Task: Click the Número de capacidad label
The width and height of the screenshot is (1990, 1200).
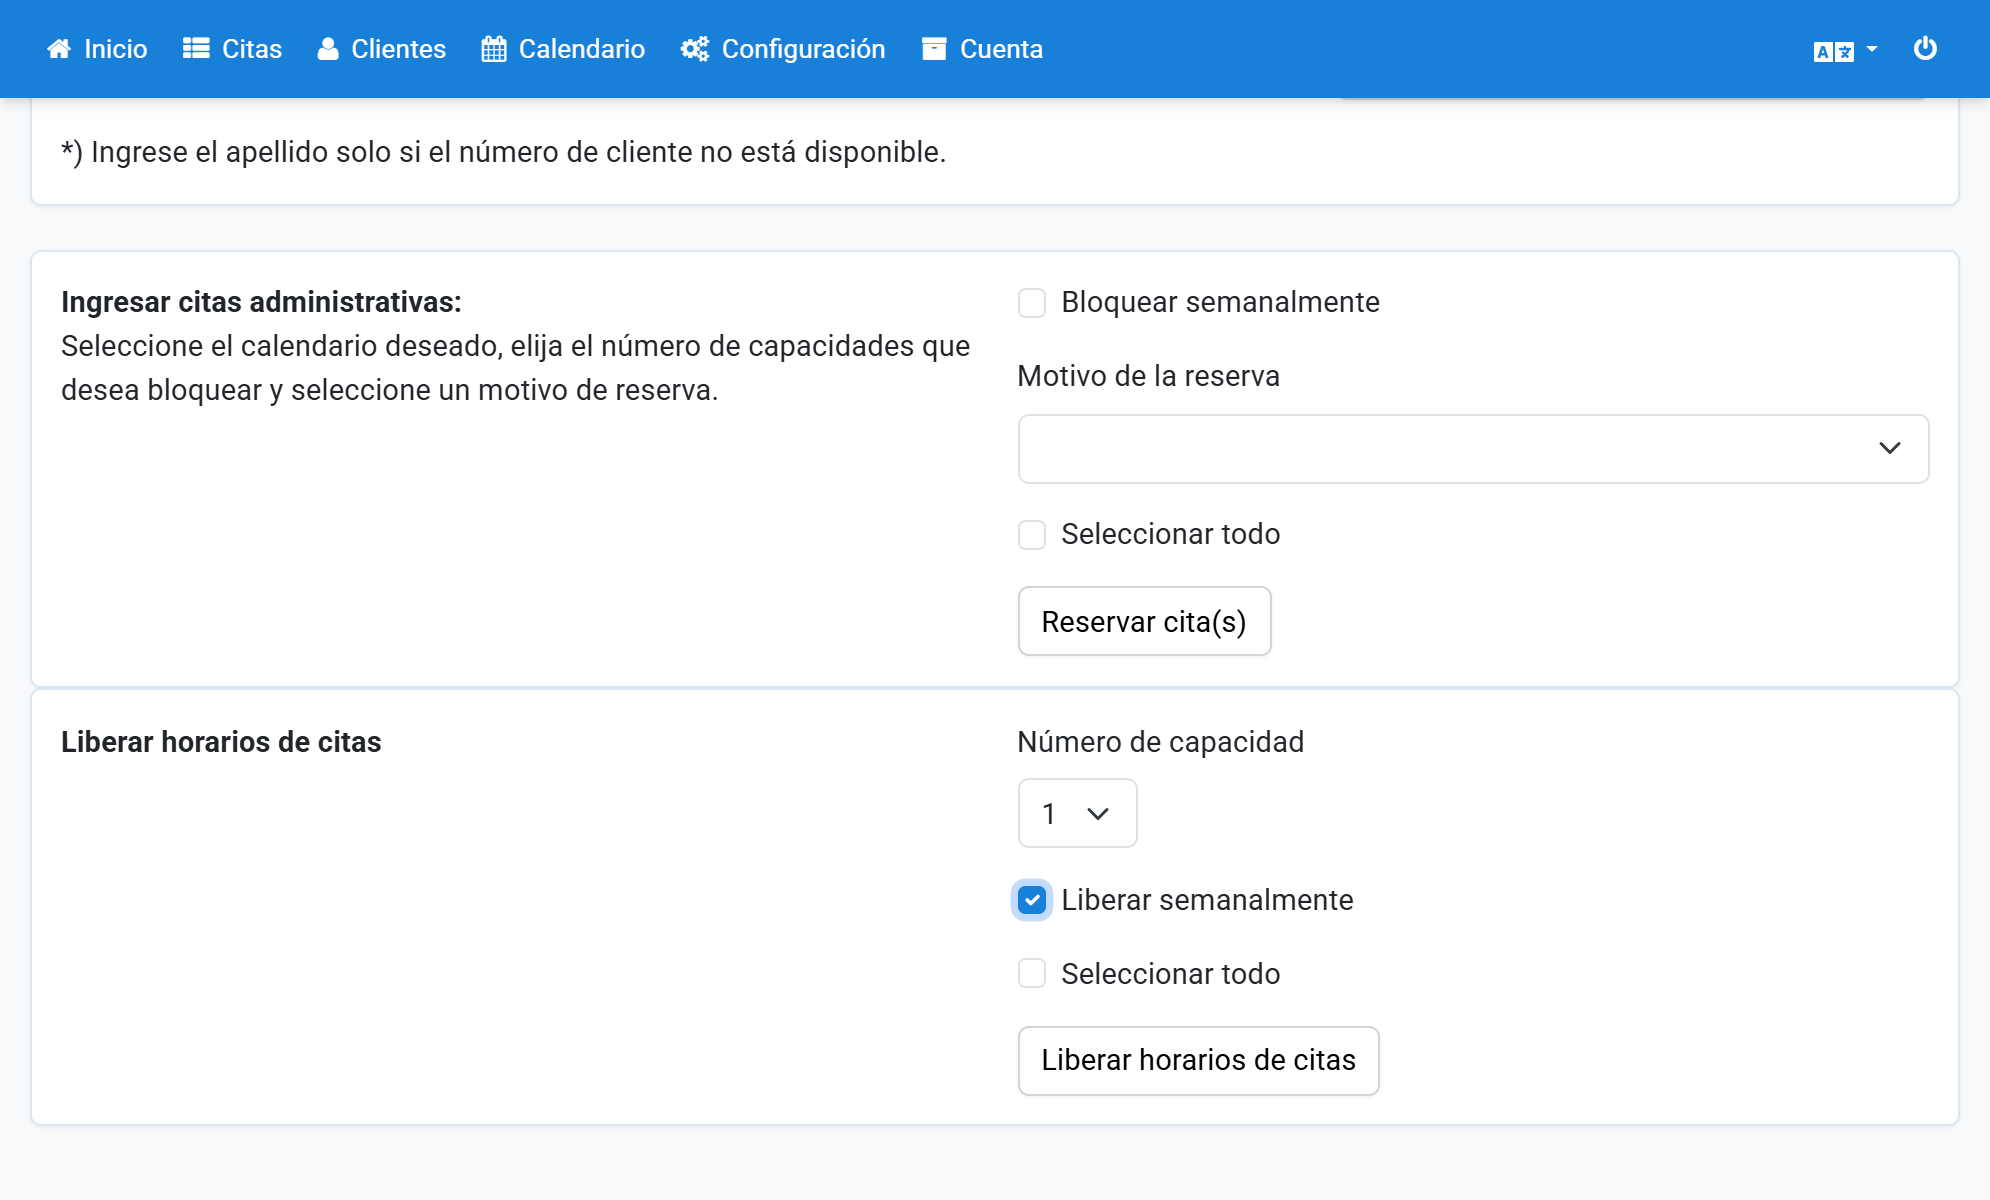Action: (1160, 742)
